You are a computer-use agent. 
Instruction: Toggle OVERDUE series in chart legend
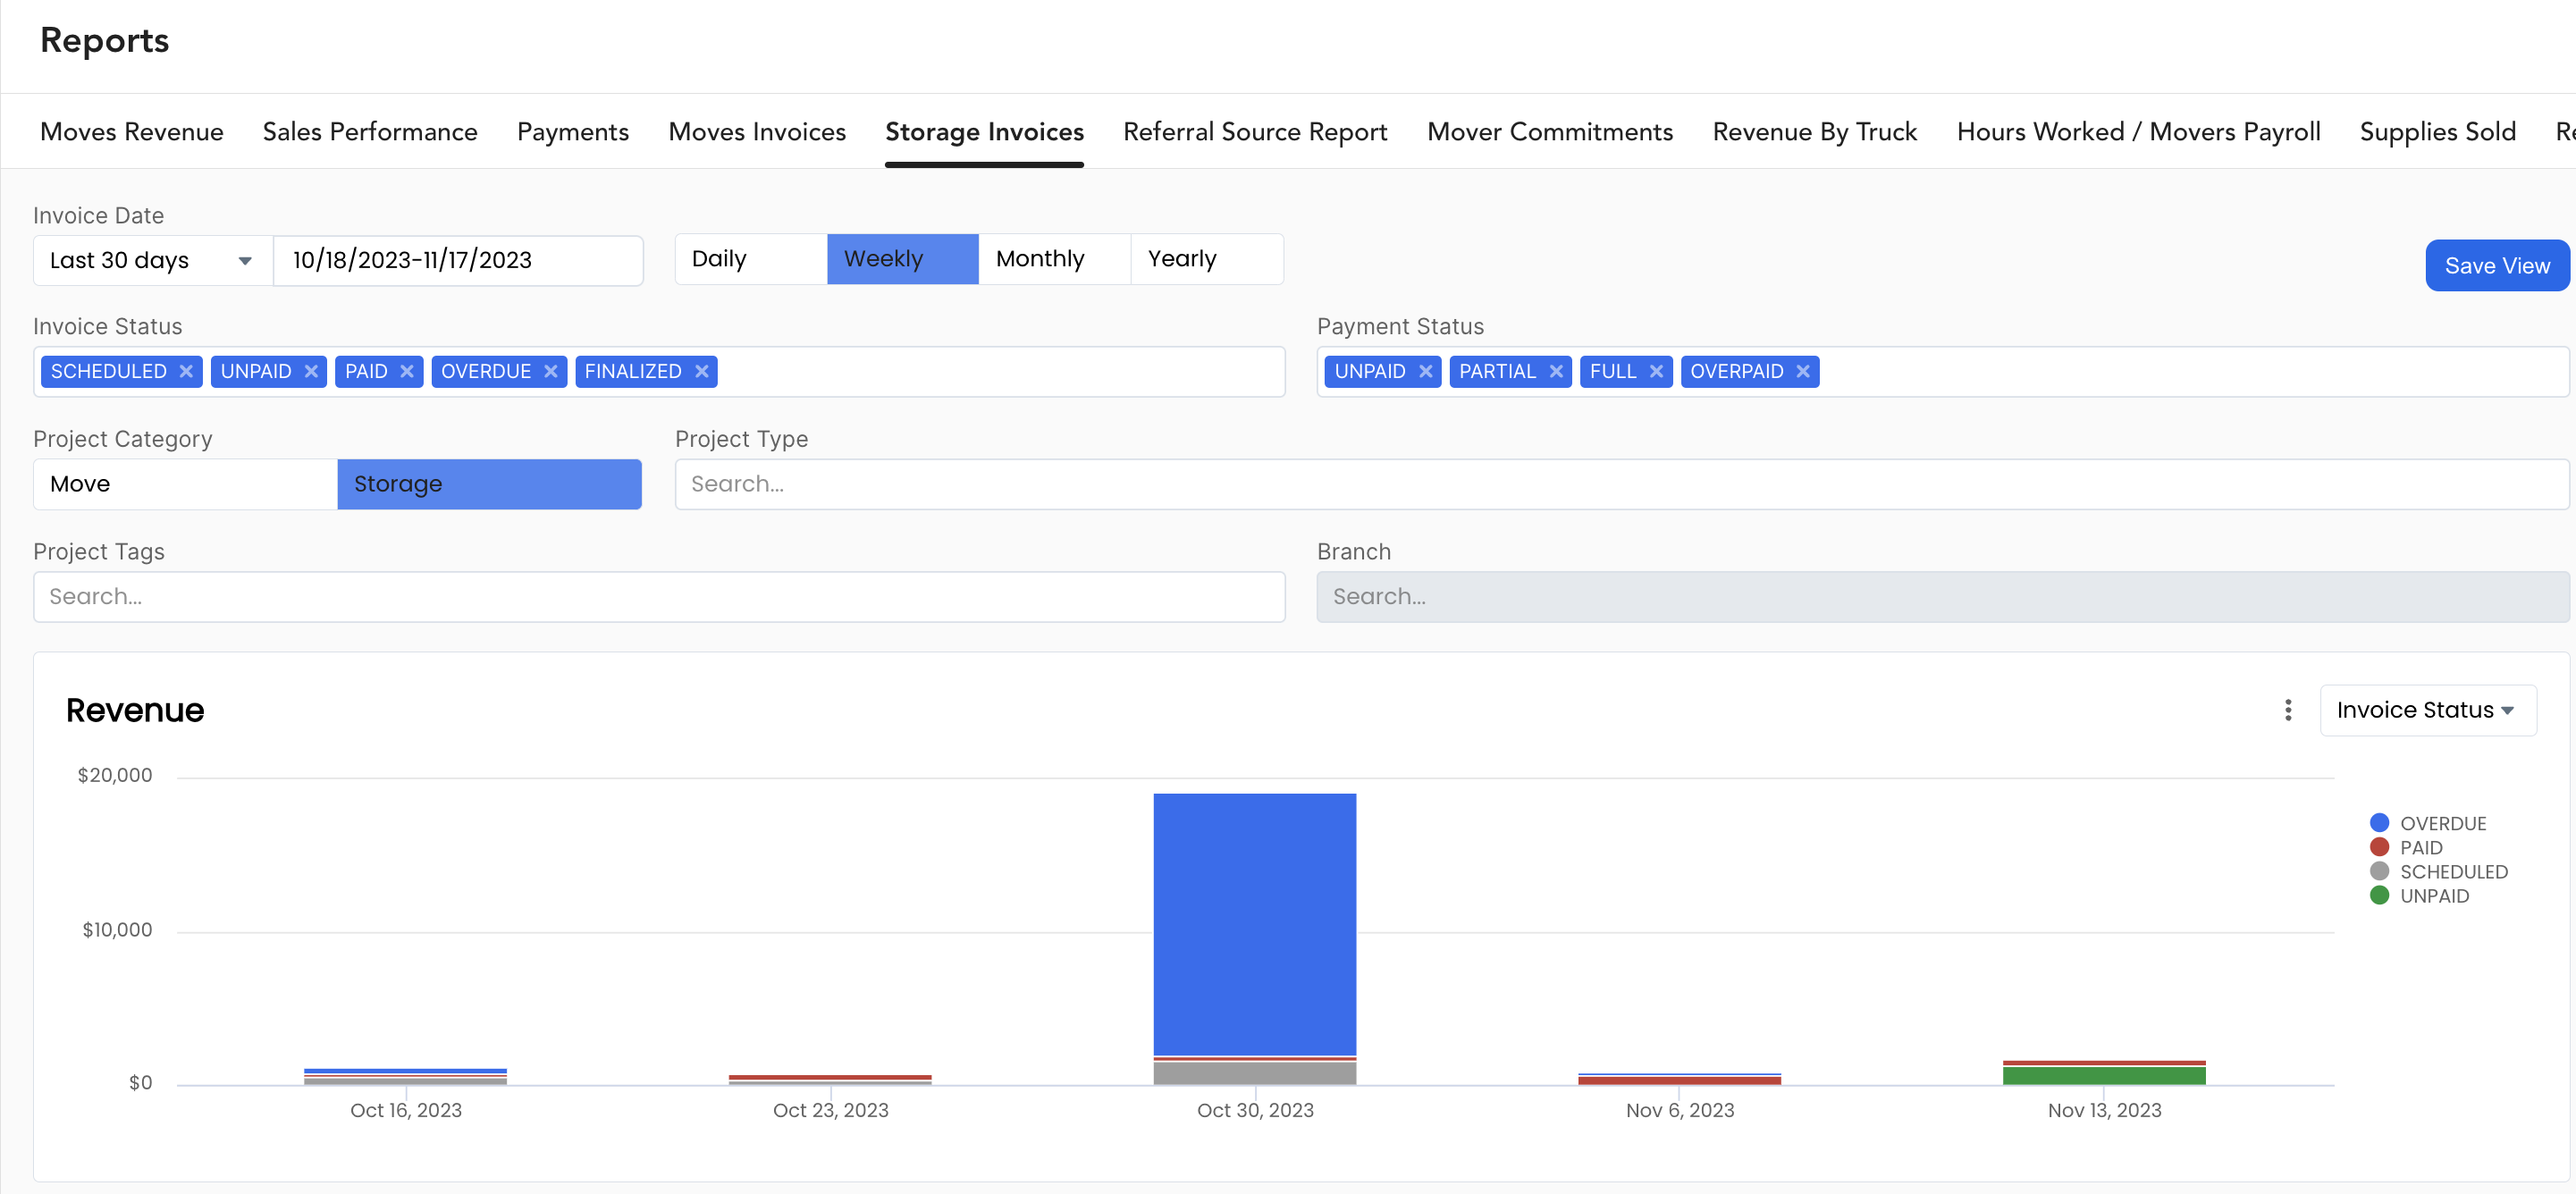pos(2427,823)
